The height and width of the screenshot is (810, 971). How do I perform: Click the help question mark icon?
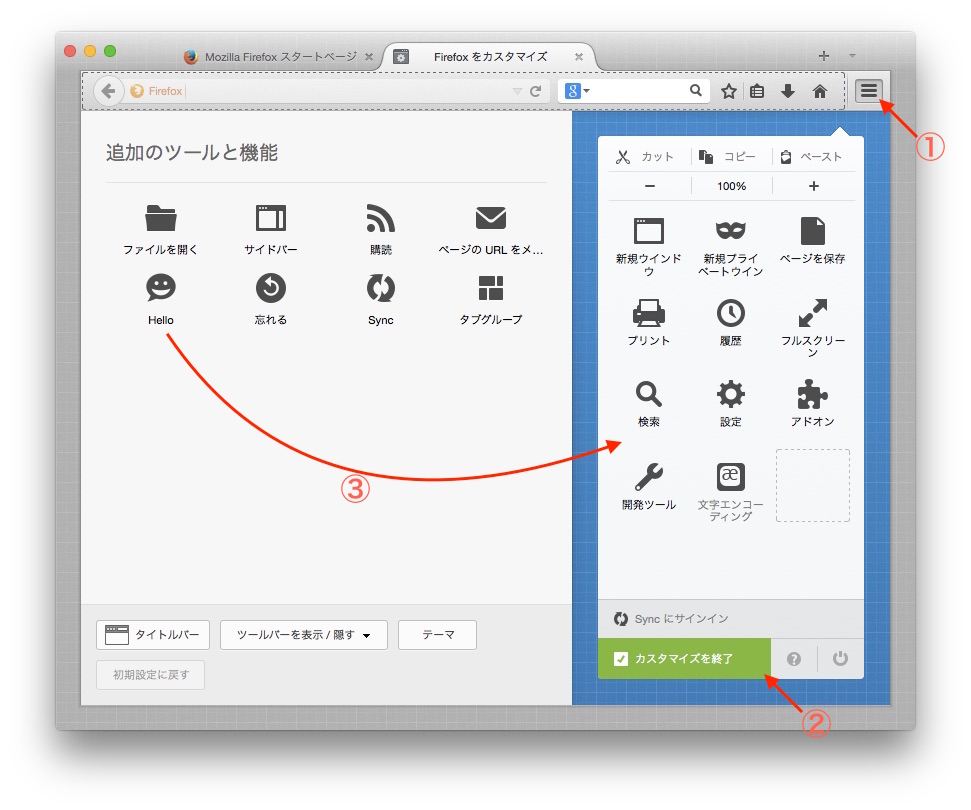794,659
